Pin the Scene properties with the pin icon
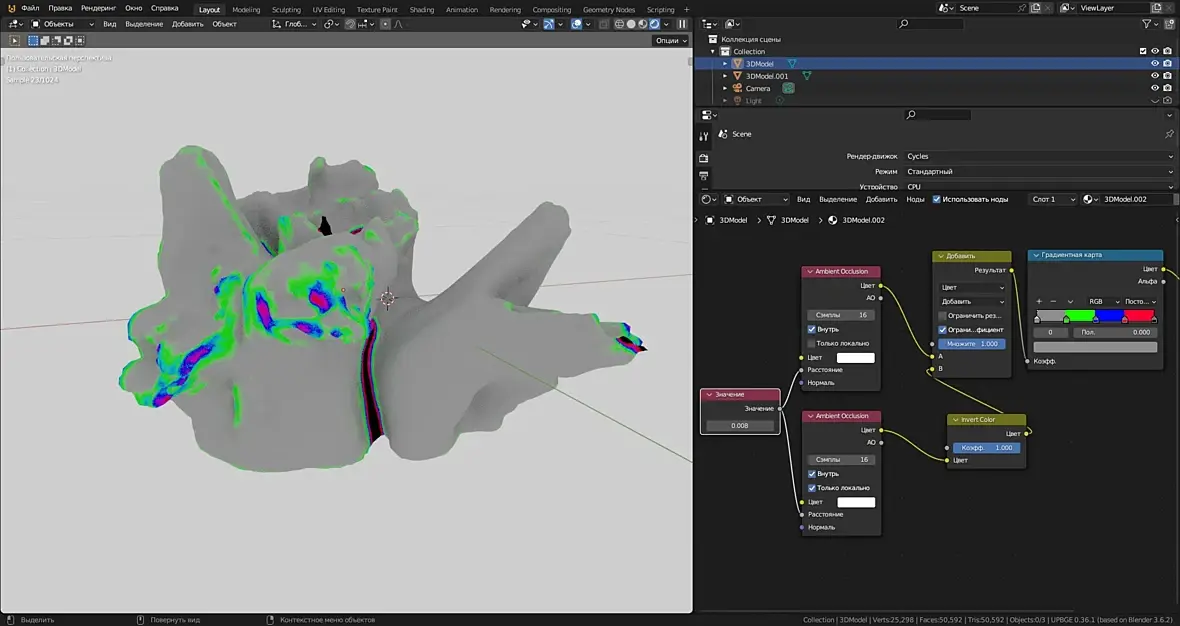The width and height of the screenshot is (1180, 626). pos(1169,134)
